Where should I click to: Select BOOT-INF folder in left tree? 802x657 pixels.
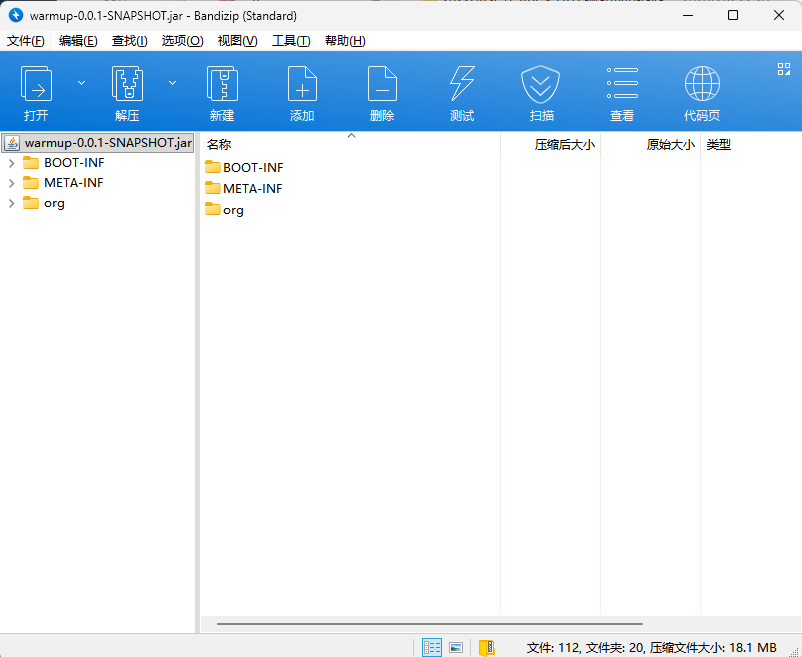[x=64, y=163]
